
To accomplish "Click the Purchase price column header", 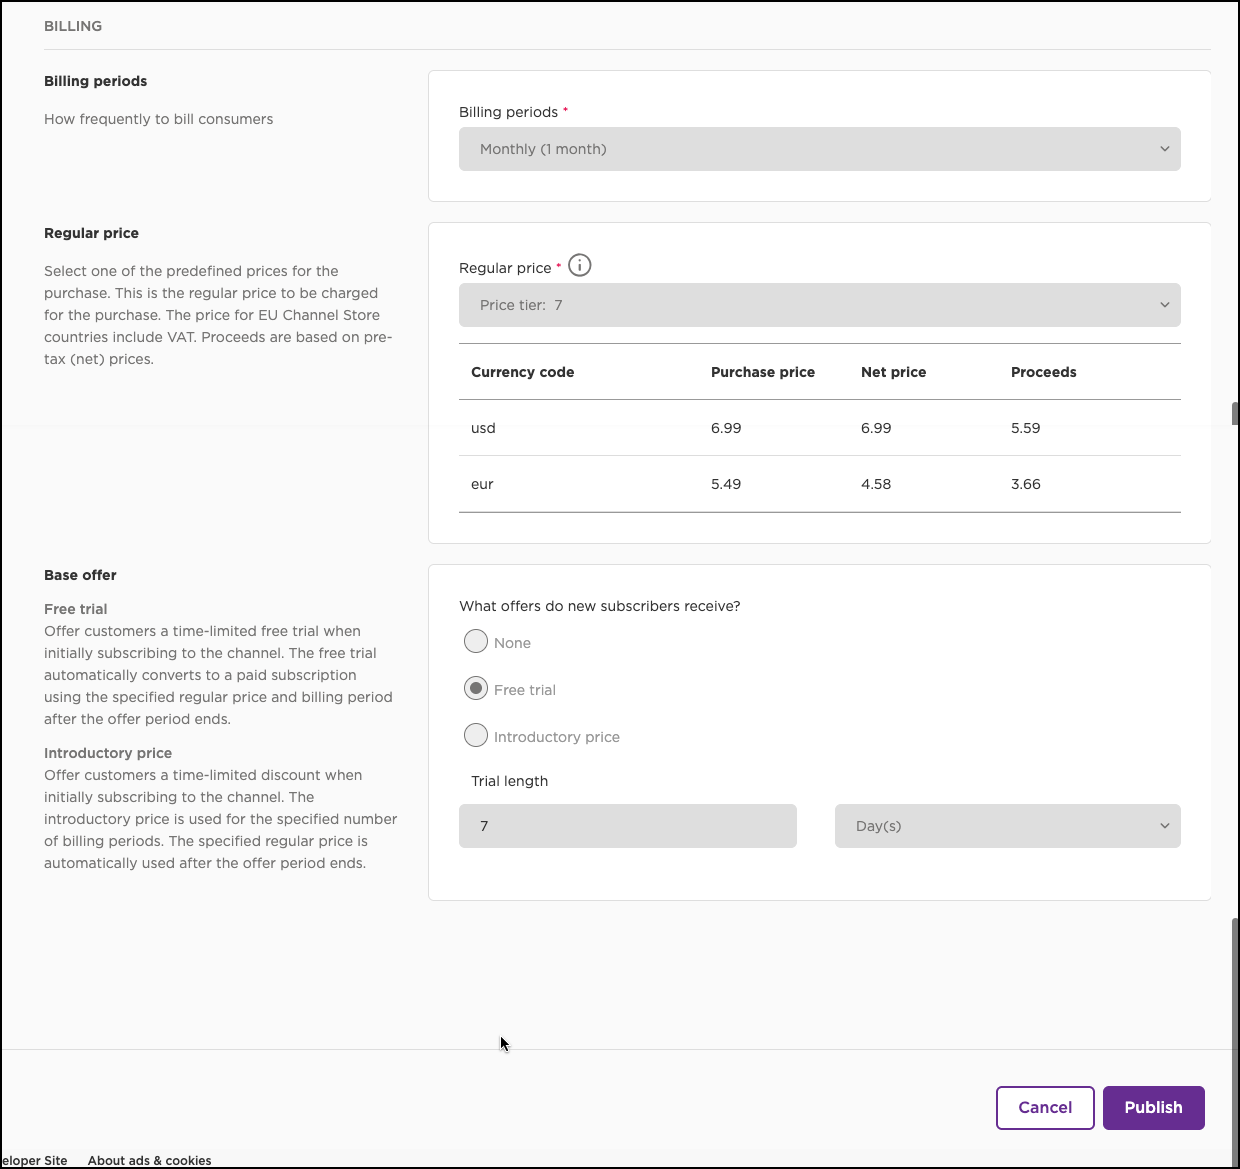I will tap(762, 372).
